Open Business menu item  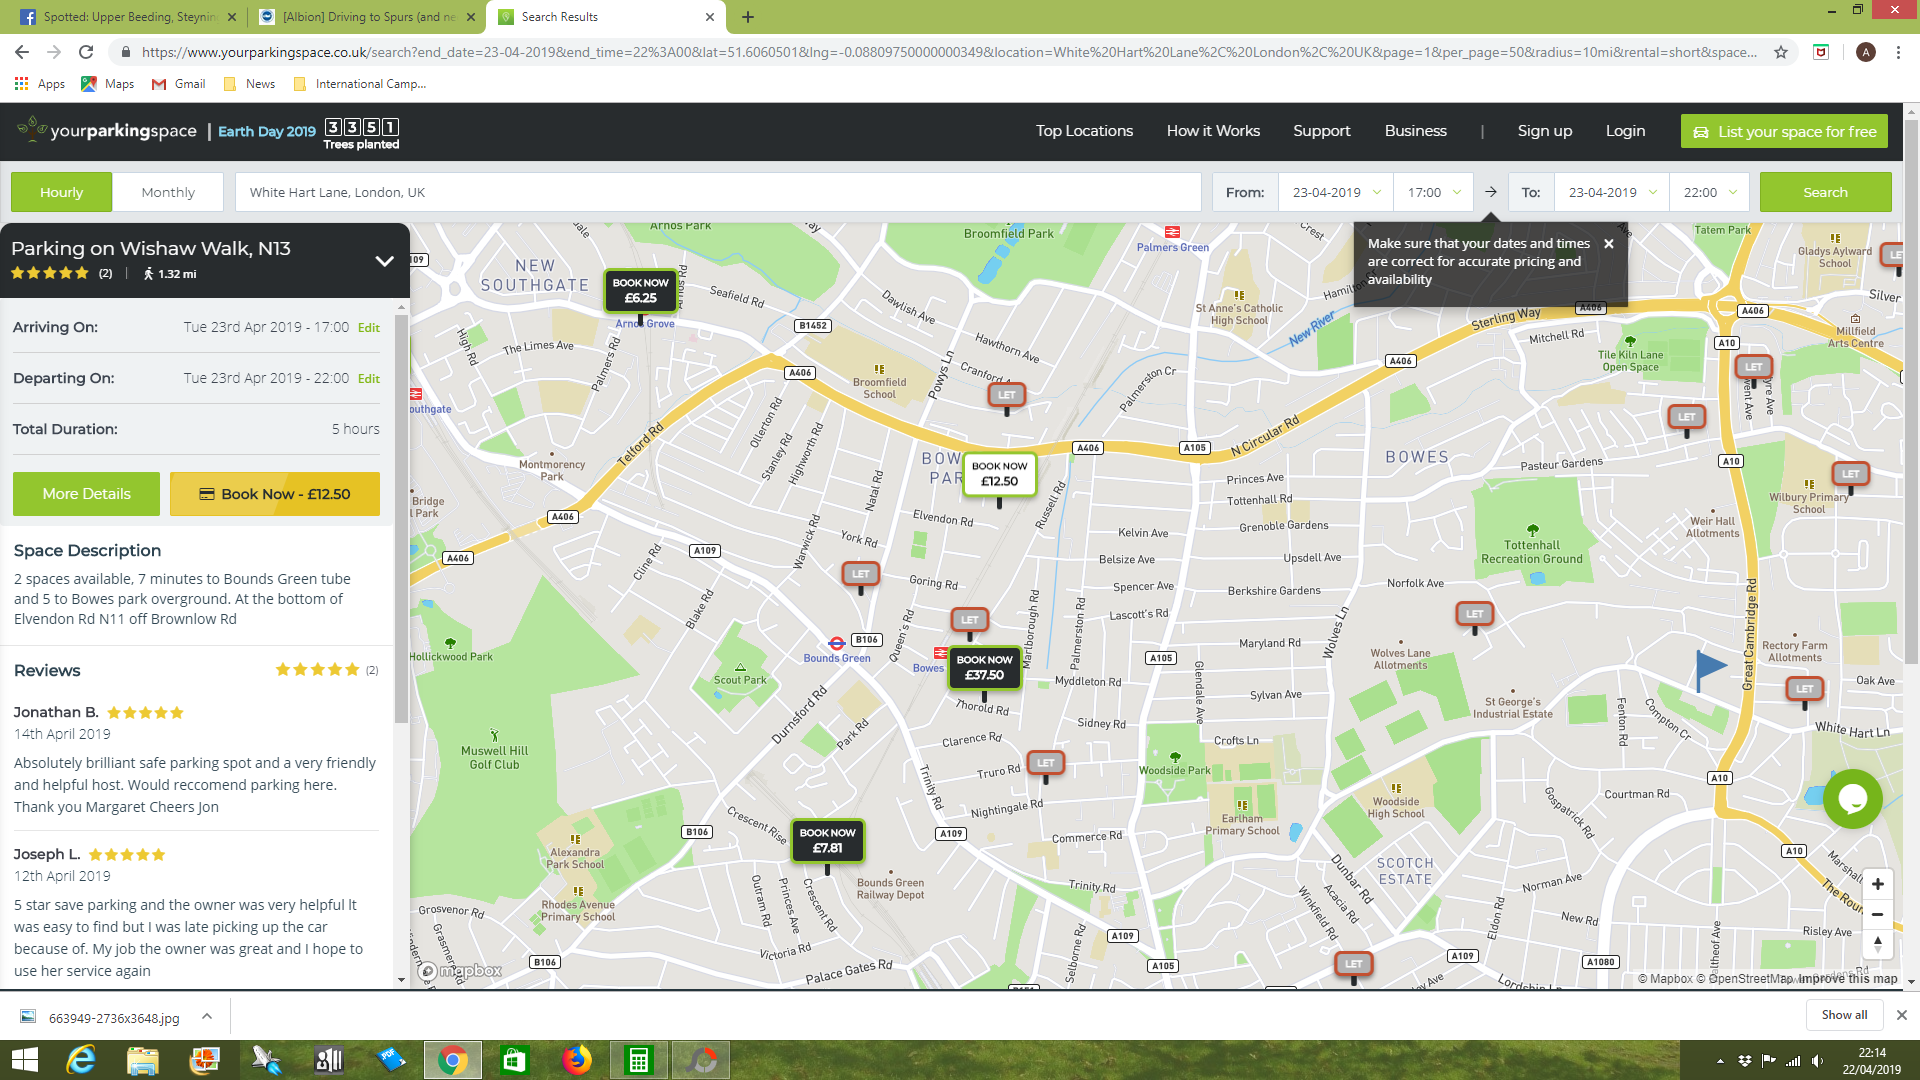[x=1415, y=131]
